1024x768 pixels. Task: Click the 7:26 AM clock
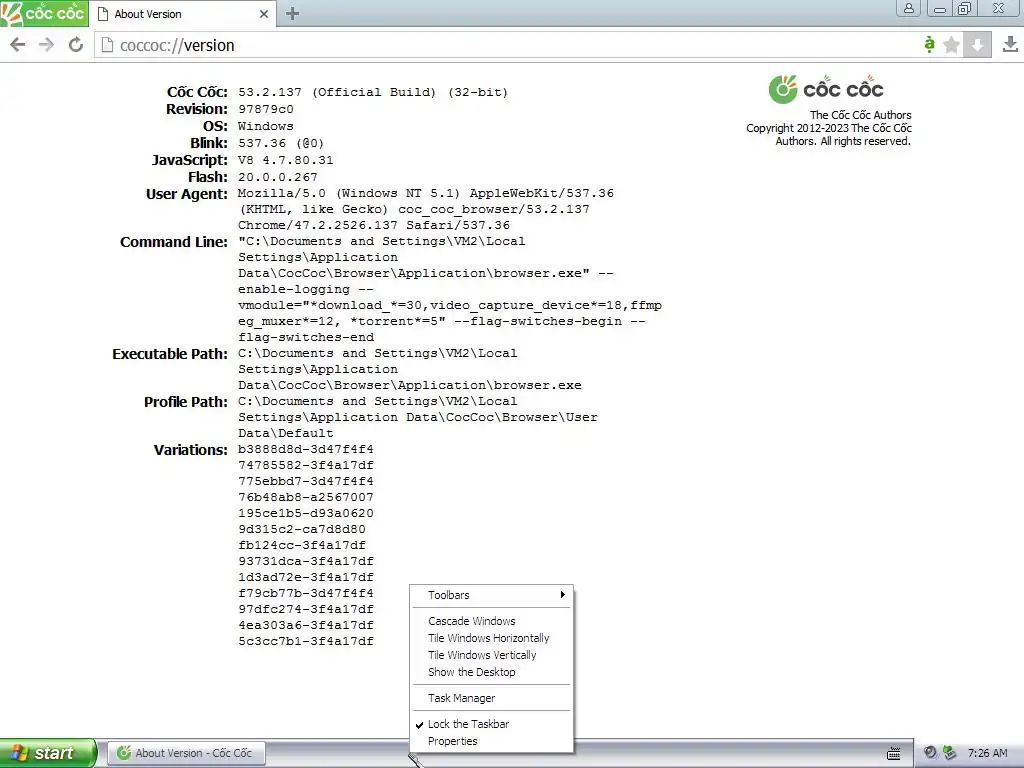tap(987, 753)
